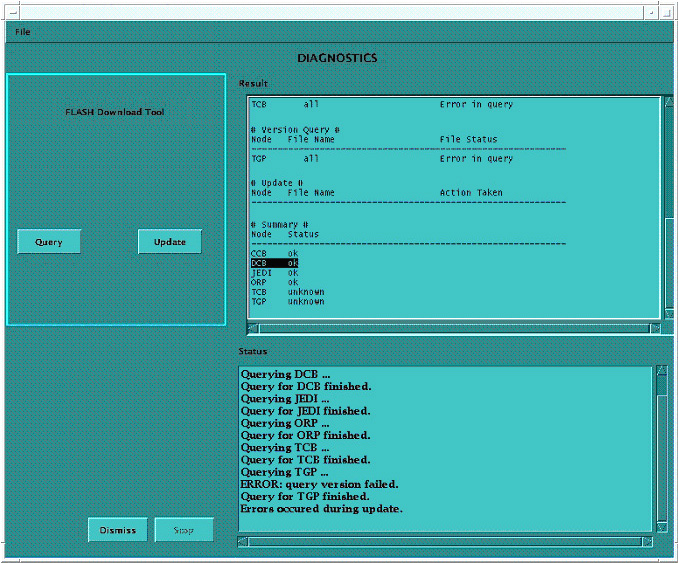Select the JEDI ok summary row
The height and width of the screenshot is (563, 678).
[x=274, y=273]
